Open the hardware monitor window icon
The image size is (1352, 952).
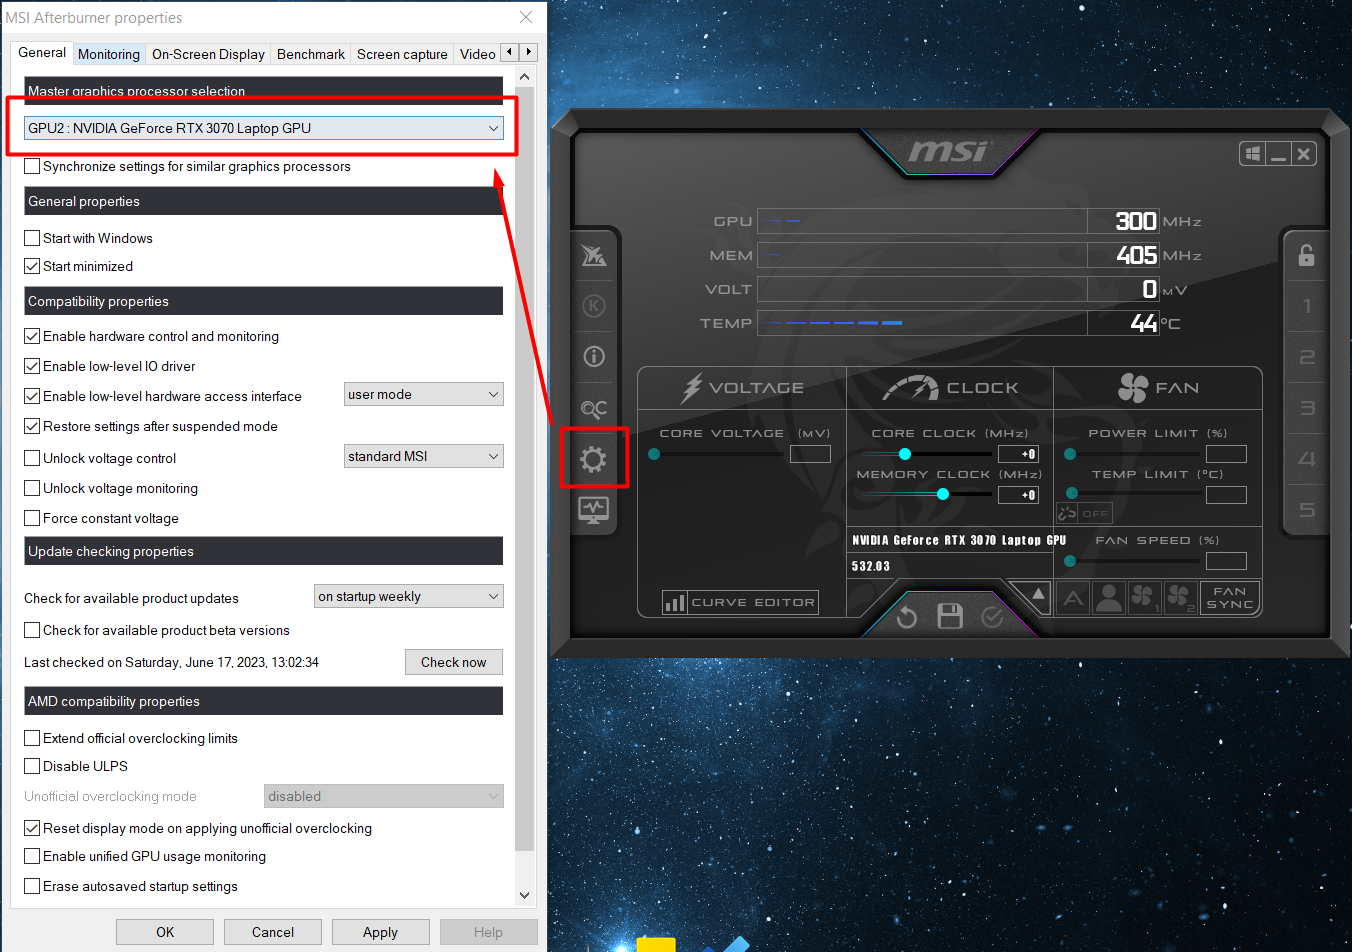click(x=594, y=510)
